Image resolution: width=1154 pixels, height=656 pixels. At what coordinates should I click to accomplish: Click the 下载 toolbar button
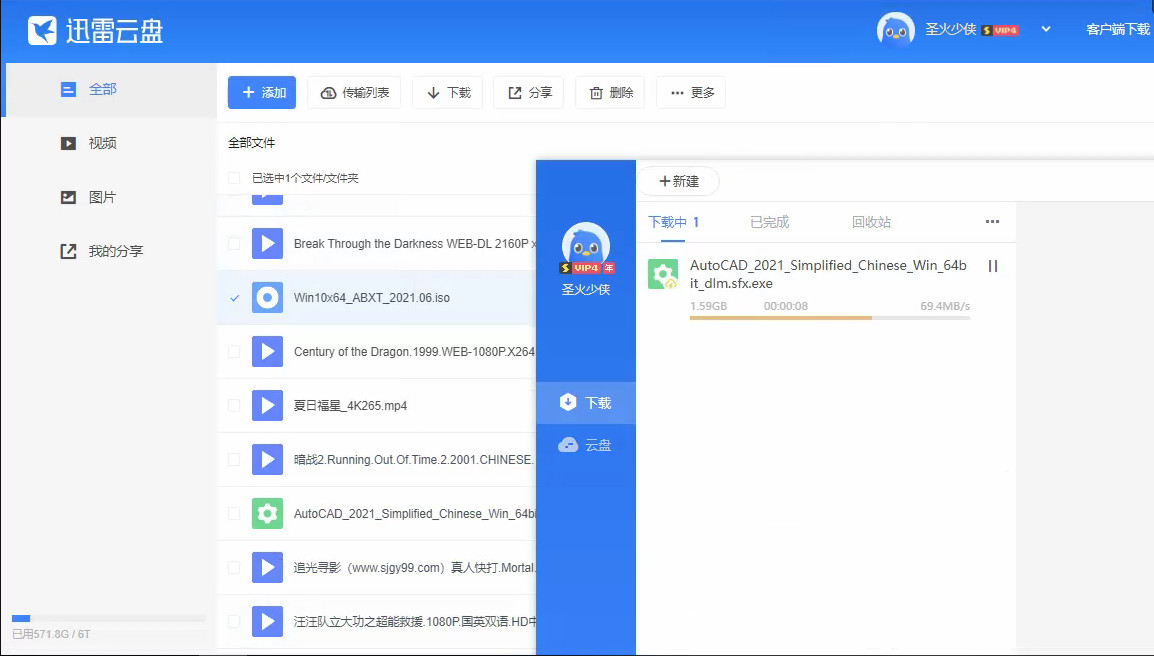point(447,93)
